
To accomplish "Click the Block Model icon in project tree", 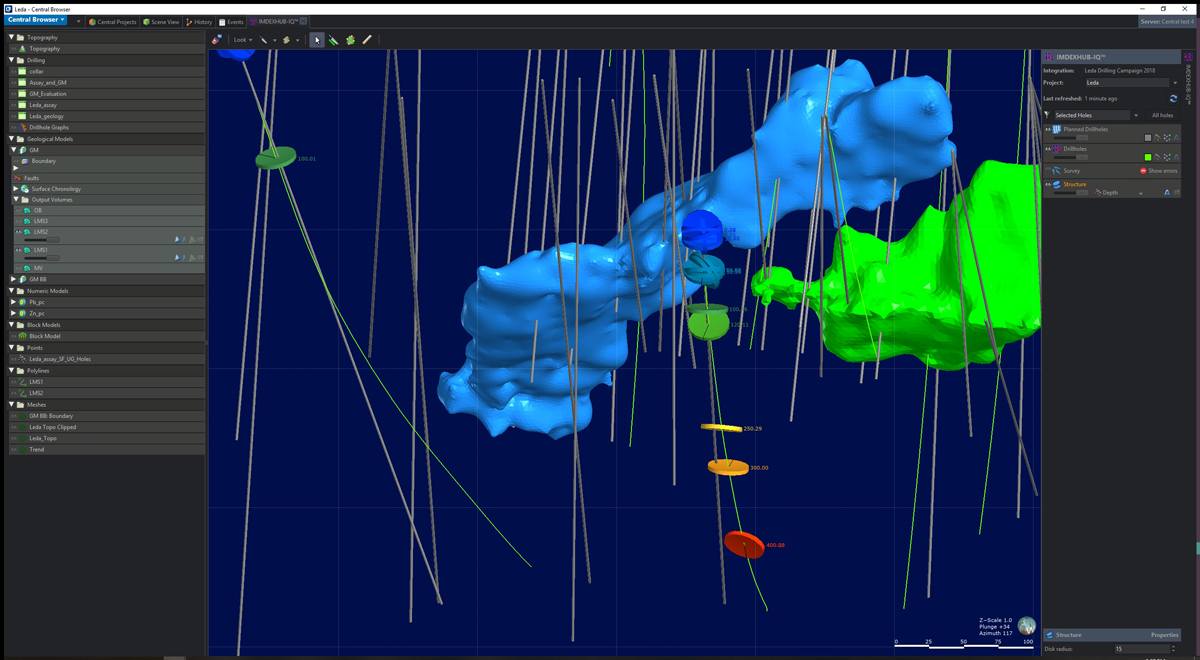I will pyautogui.click(x=22, y=336).
